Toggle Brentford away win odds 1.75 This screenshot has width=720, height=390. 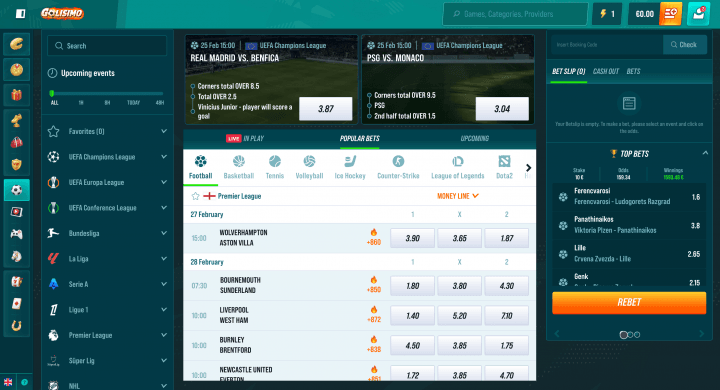(x=507, y=345)
